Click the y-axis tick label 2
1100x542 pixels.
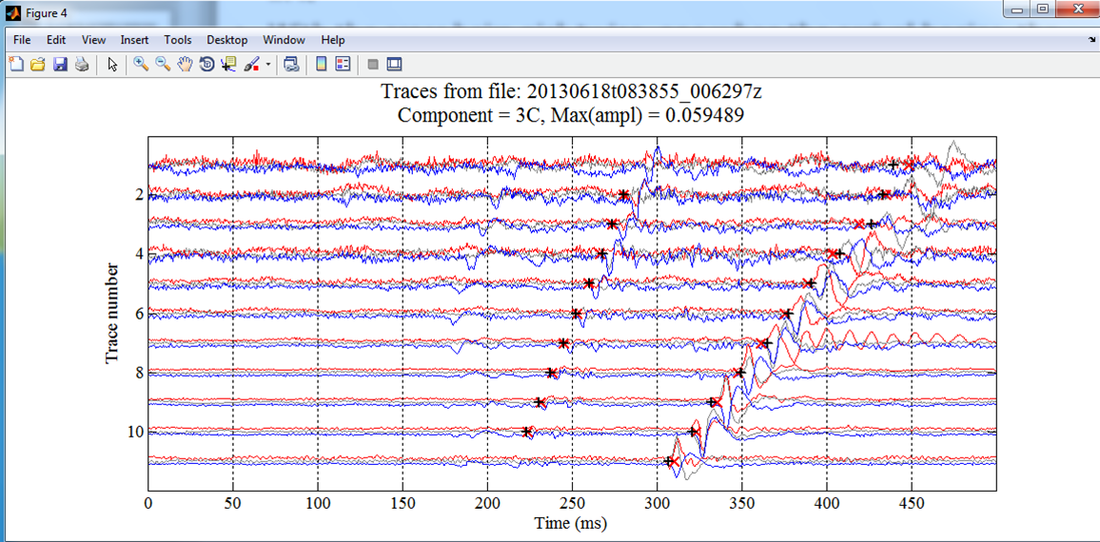140,194
